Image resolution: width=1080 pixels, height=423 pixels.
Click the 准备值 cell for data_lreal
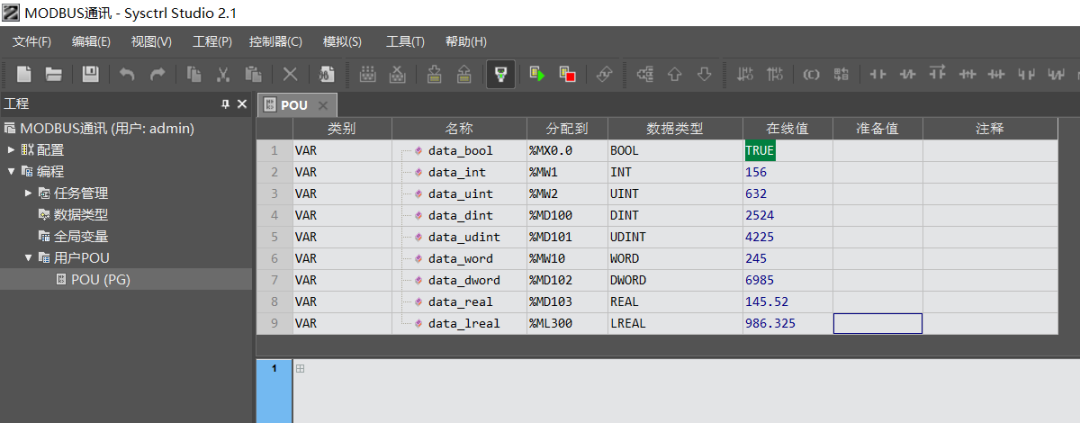878,323
